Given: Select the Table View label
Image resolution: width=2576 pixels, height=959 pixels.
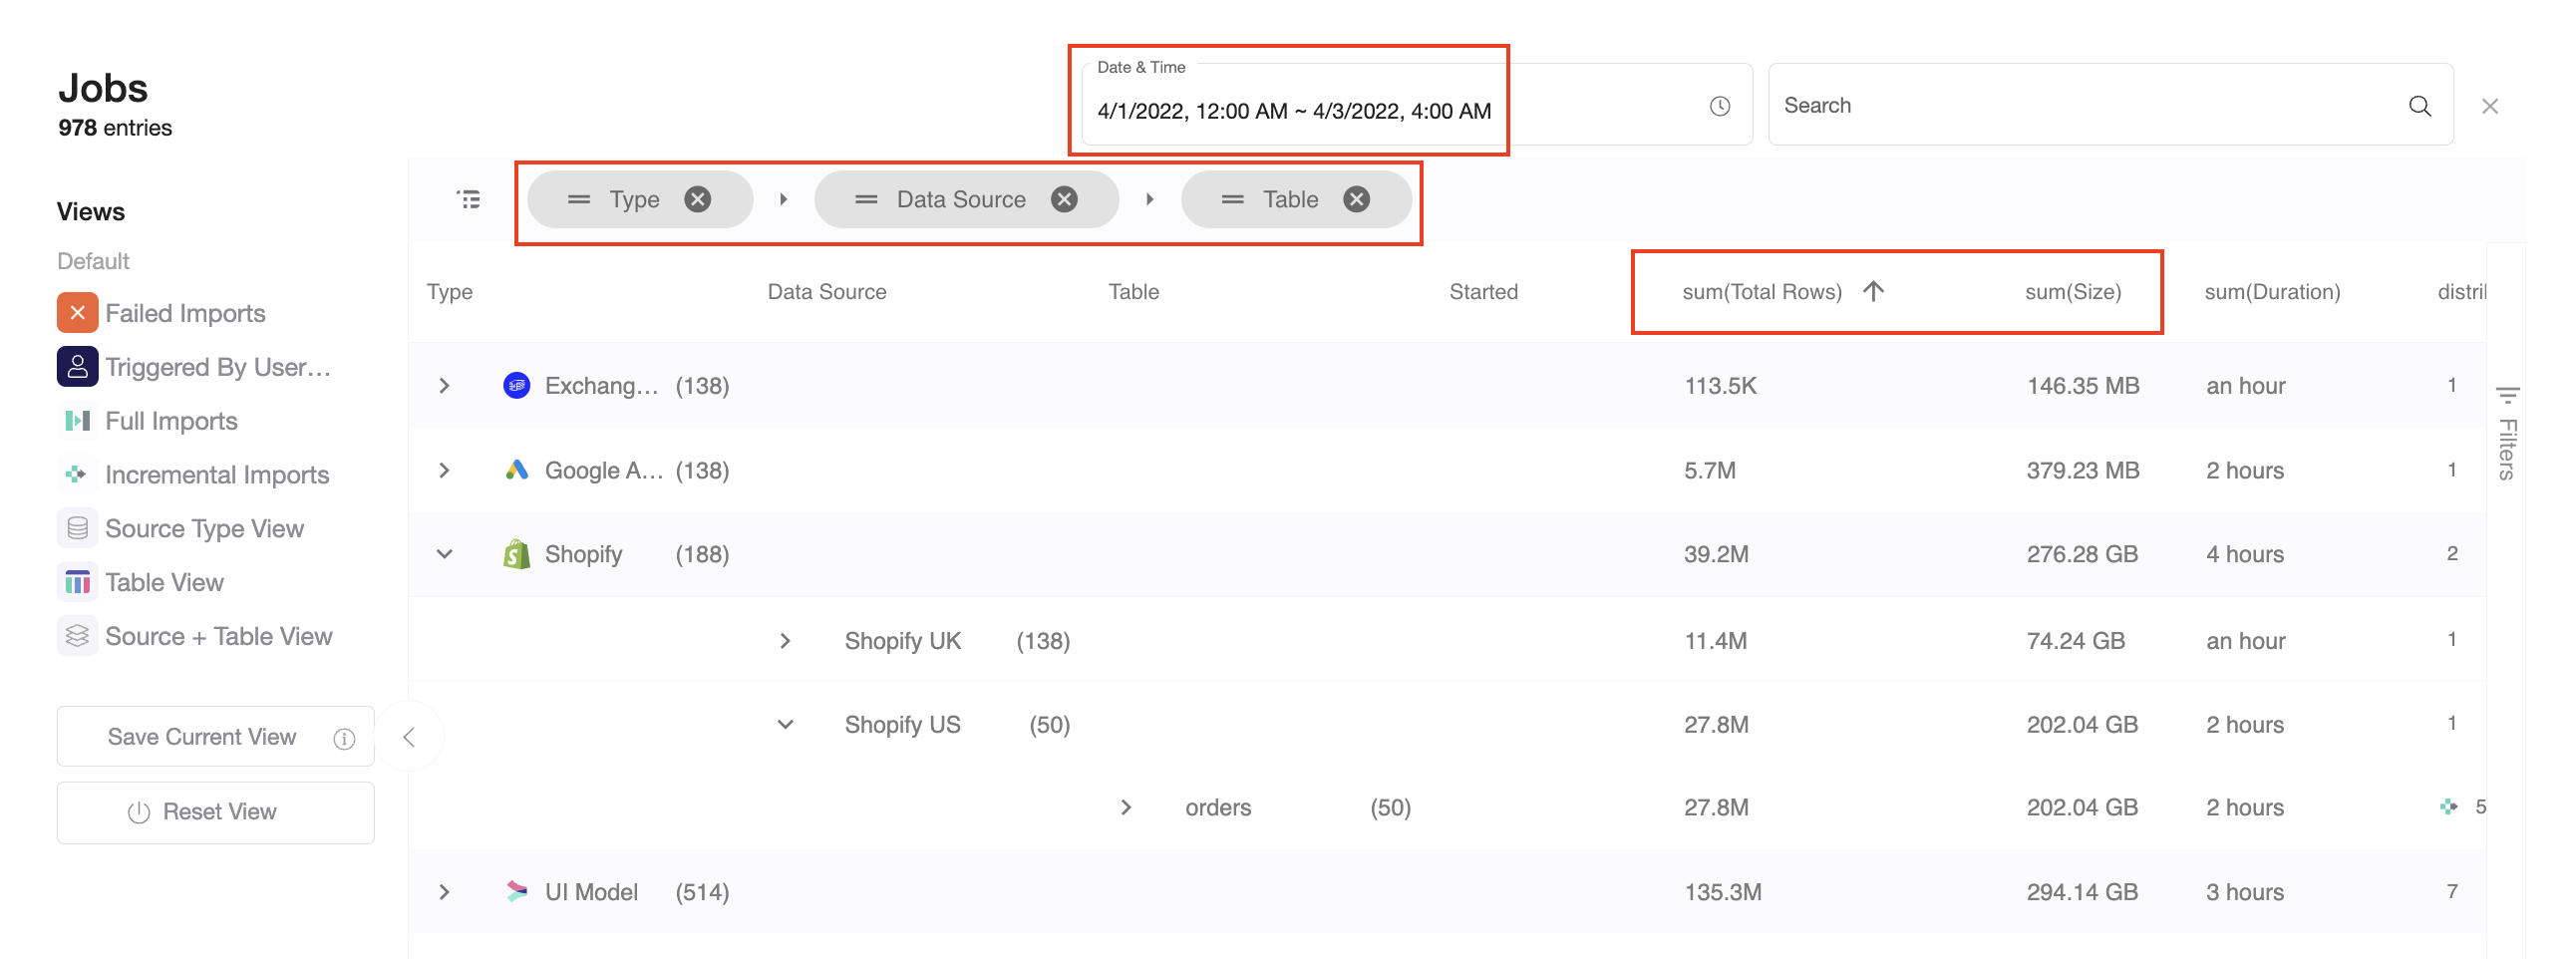Looking at the screenshot, I should coord(164,582).
